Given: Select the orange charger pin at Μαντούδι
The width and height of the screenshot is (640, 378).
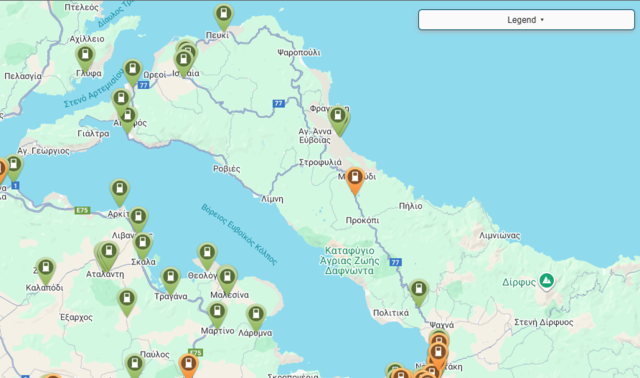Looking at the screenshot, I should pyautogui.click(x=355, y=181).
